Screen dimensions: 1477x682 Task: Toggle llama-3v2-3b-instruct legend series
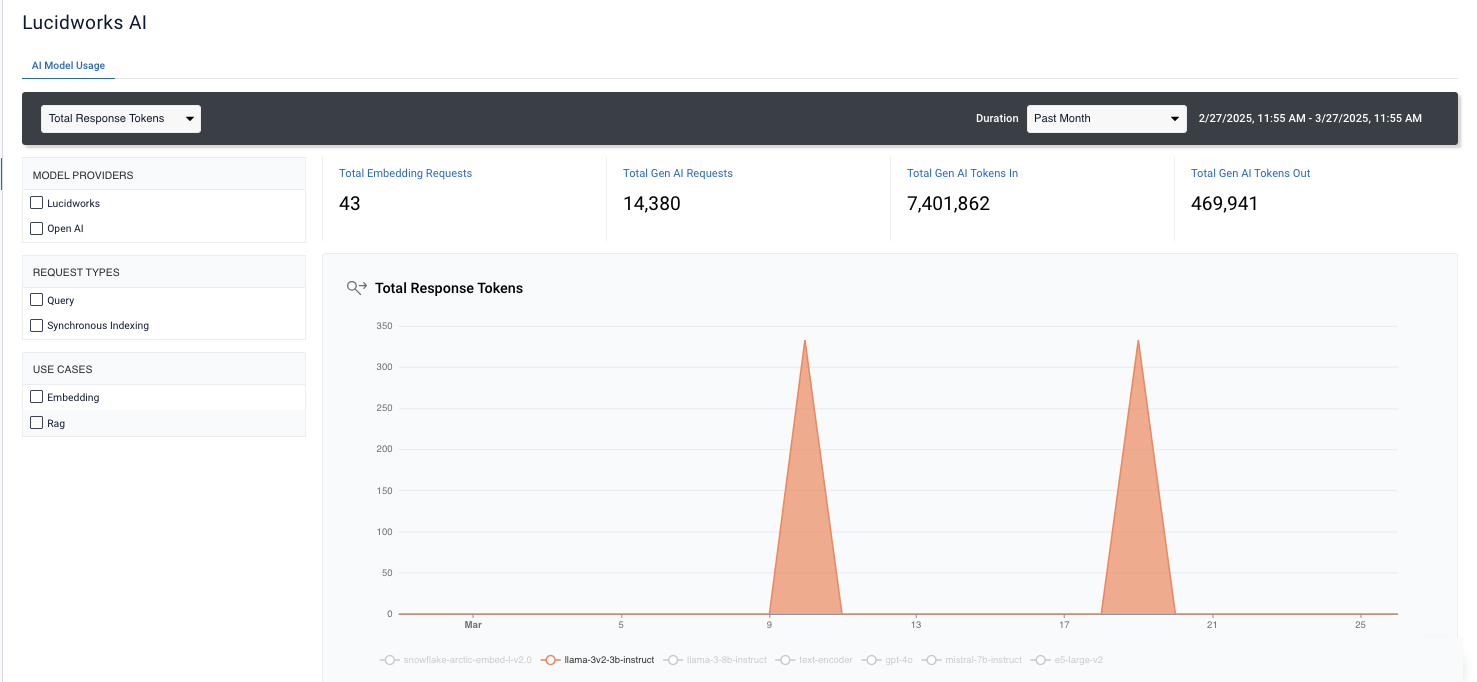598,660
